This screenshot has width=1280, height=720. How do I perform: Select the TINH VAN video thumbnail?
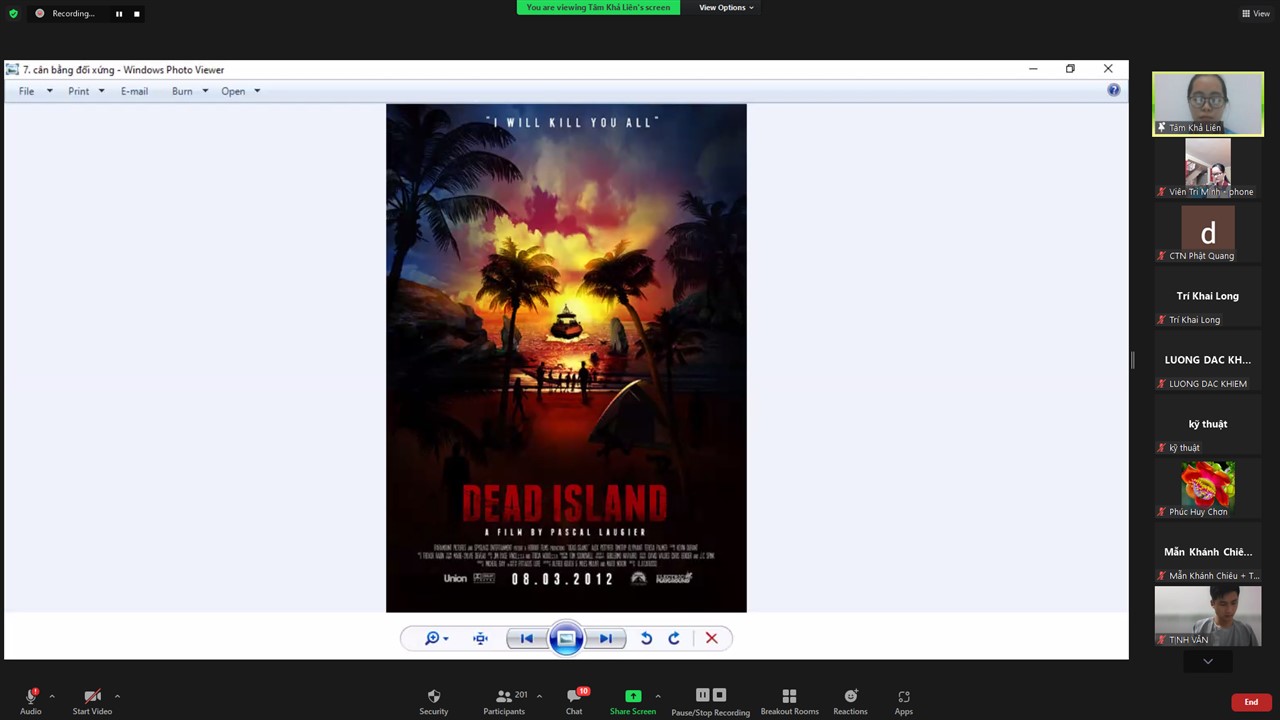click(x=1208, y=616)
